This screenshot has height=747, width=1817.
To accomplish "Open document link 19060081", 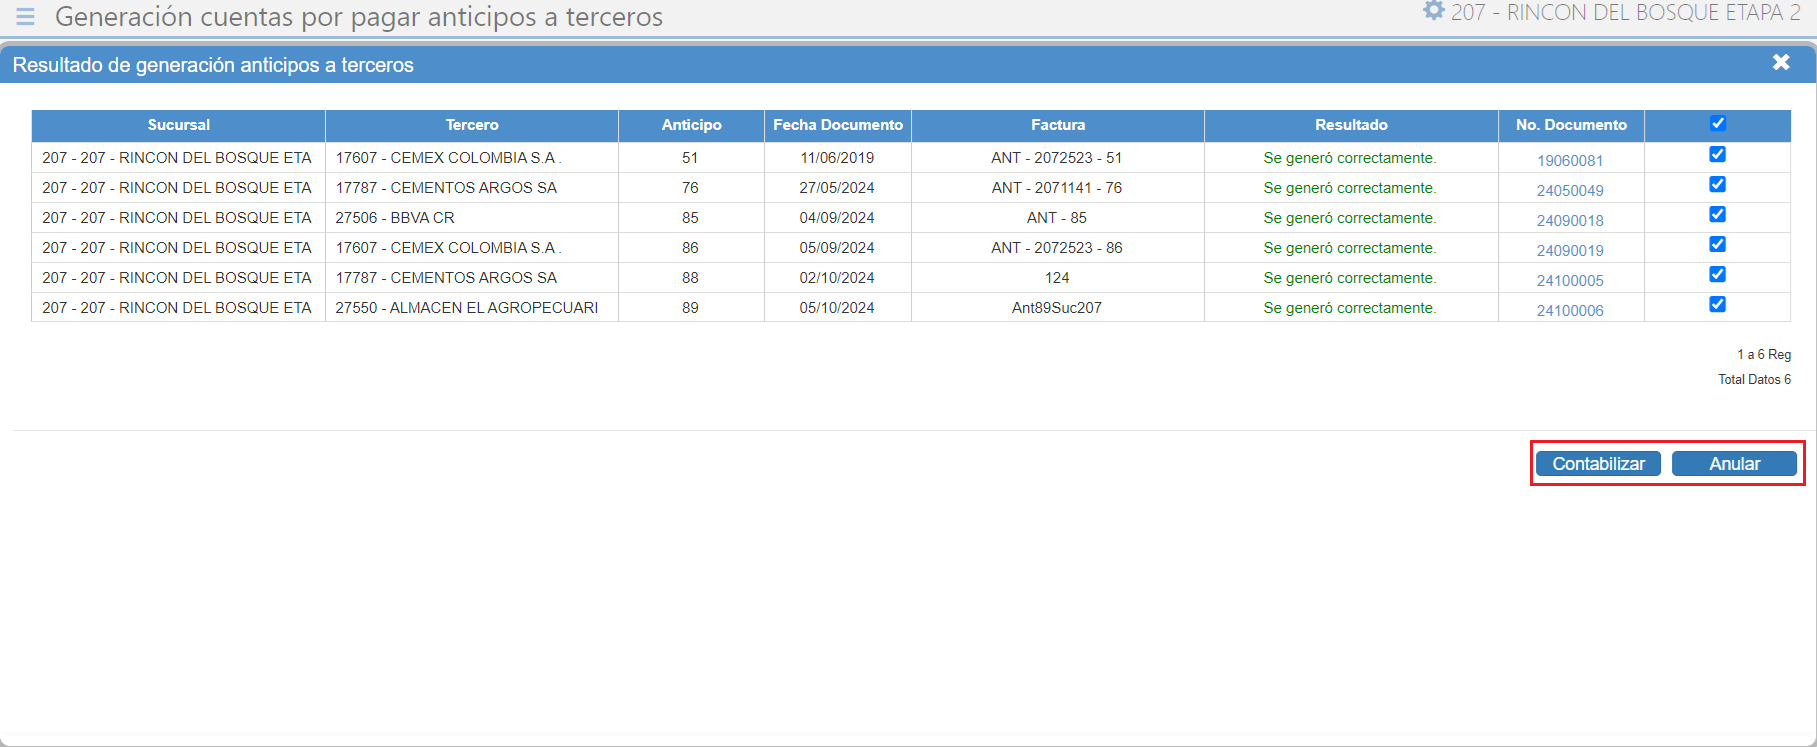I will (x=1570, y=161).
